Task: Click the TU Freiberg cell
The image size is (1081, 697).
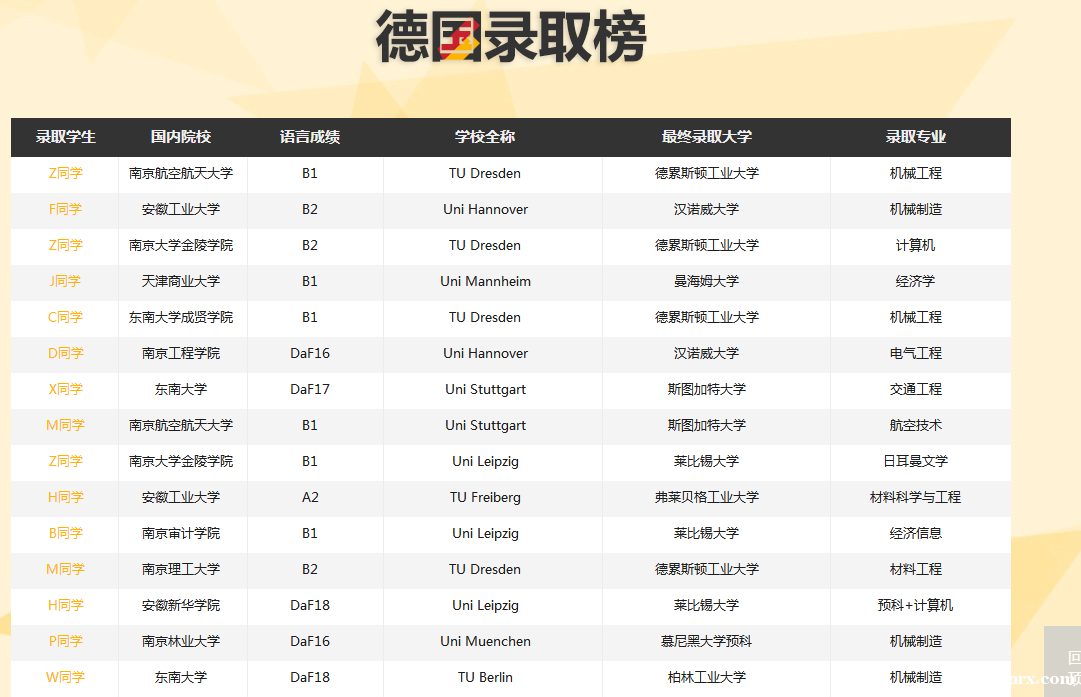Action: tap(485, 497)
